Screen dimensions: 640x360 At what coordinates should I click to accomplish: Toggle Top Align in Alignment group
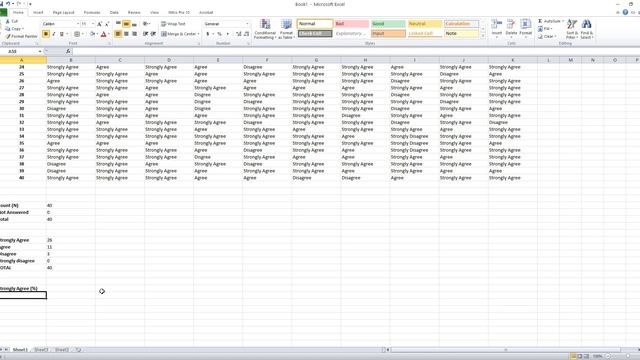pos(118,24)
